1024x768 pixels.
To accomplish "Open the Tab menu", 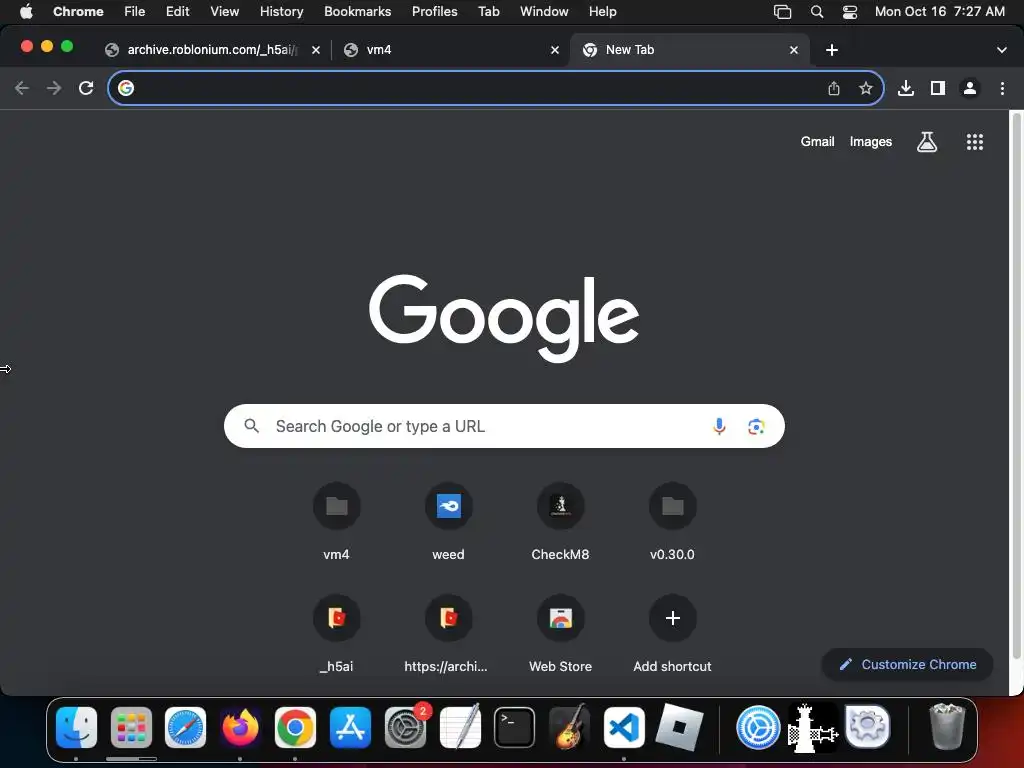I will [488, 11].
